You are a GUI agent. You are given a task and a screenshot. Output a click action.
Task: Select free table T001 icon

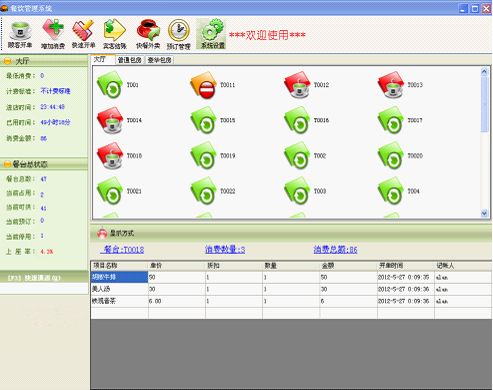click(110, 85)
